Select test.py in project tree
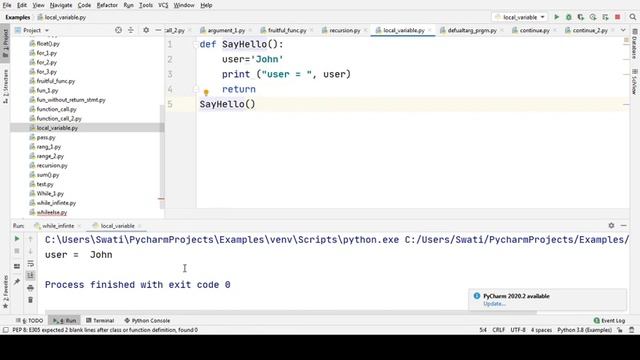The height and width of the screenshot is (360, 640). tap(45, 184)
